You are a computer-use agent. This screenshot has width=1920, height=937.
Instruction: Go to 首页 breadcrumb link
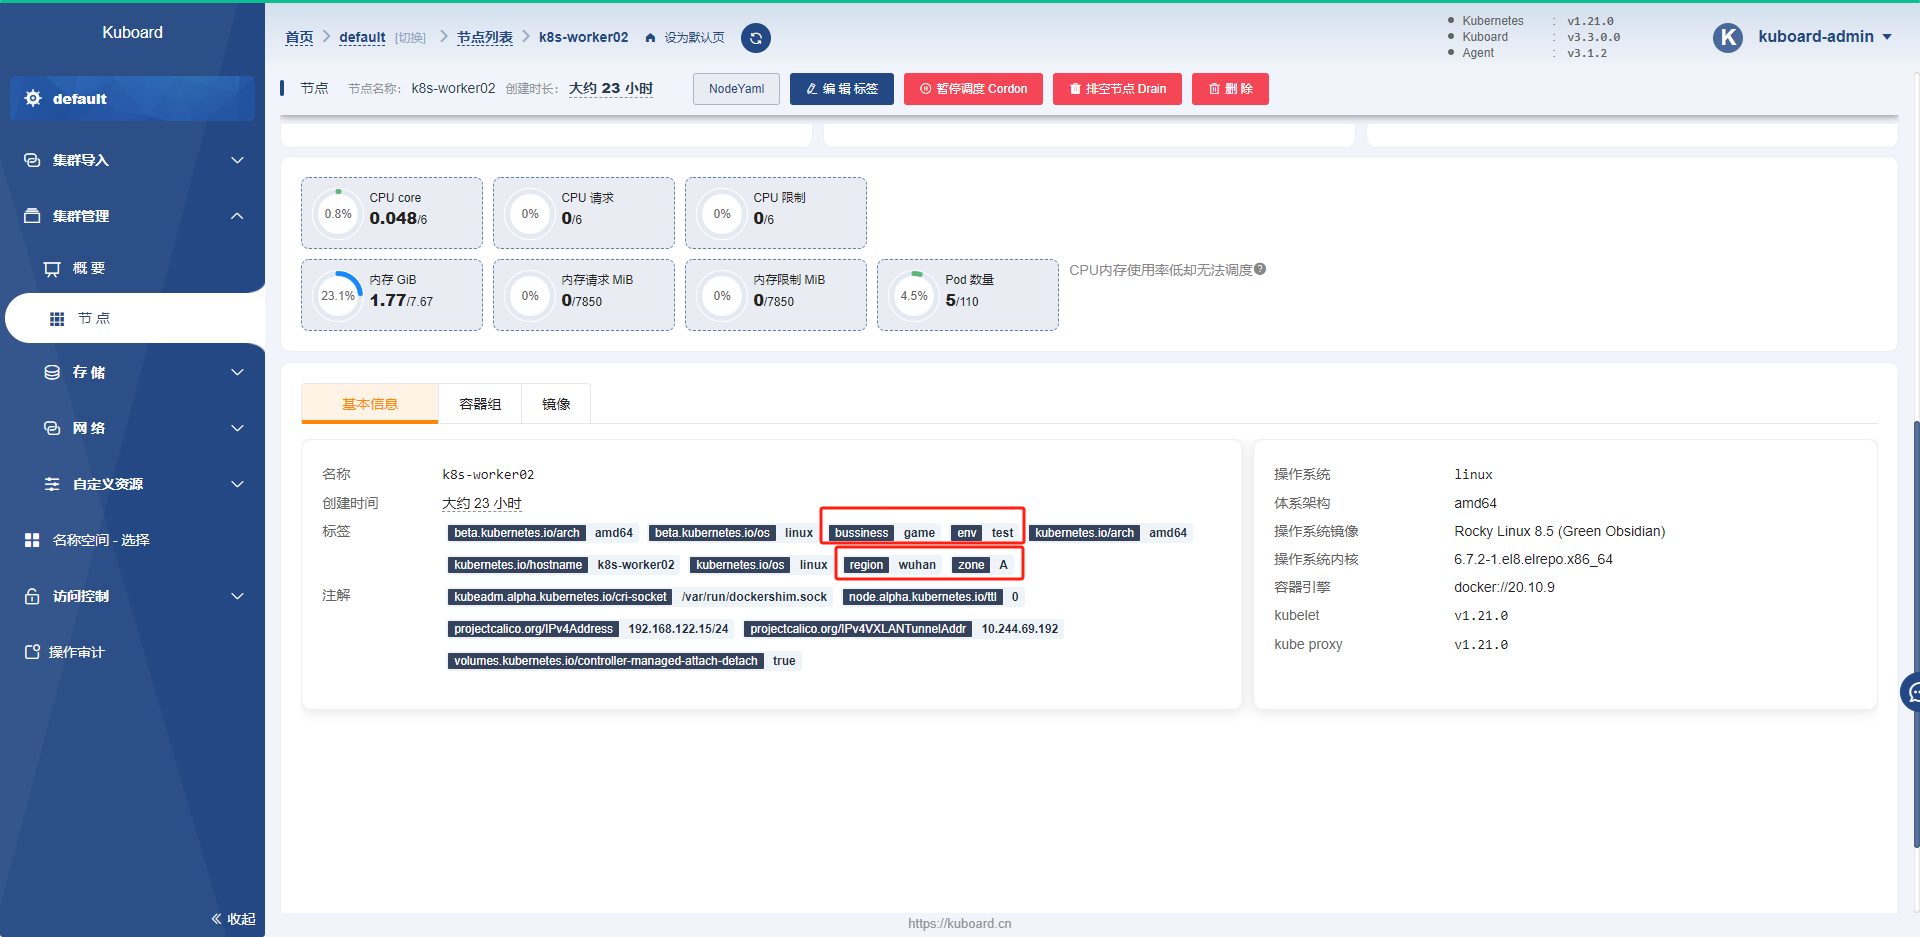[x=299, y=38]
